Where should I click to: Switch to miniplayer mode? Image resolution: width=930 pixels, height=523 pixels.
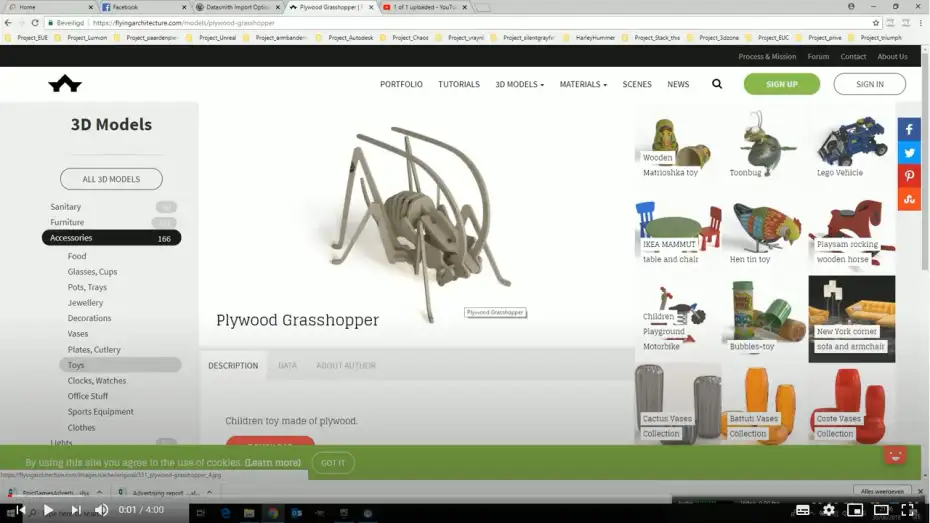click(x=855, y=510)
